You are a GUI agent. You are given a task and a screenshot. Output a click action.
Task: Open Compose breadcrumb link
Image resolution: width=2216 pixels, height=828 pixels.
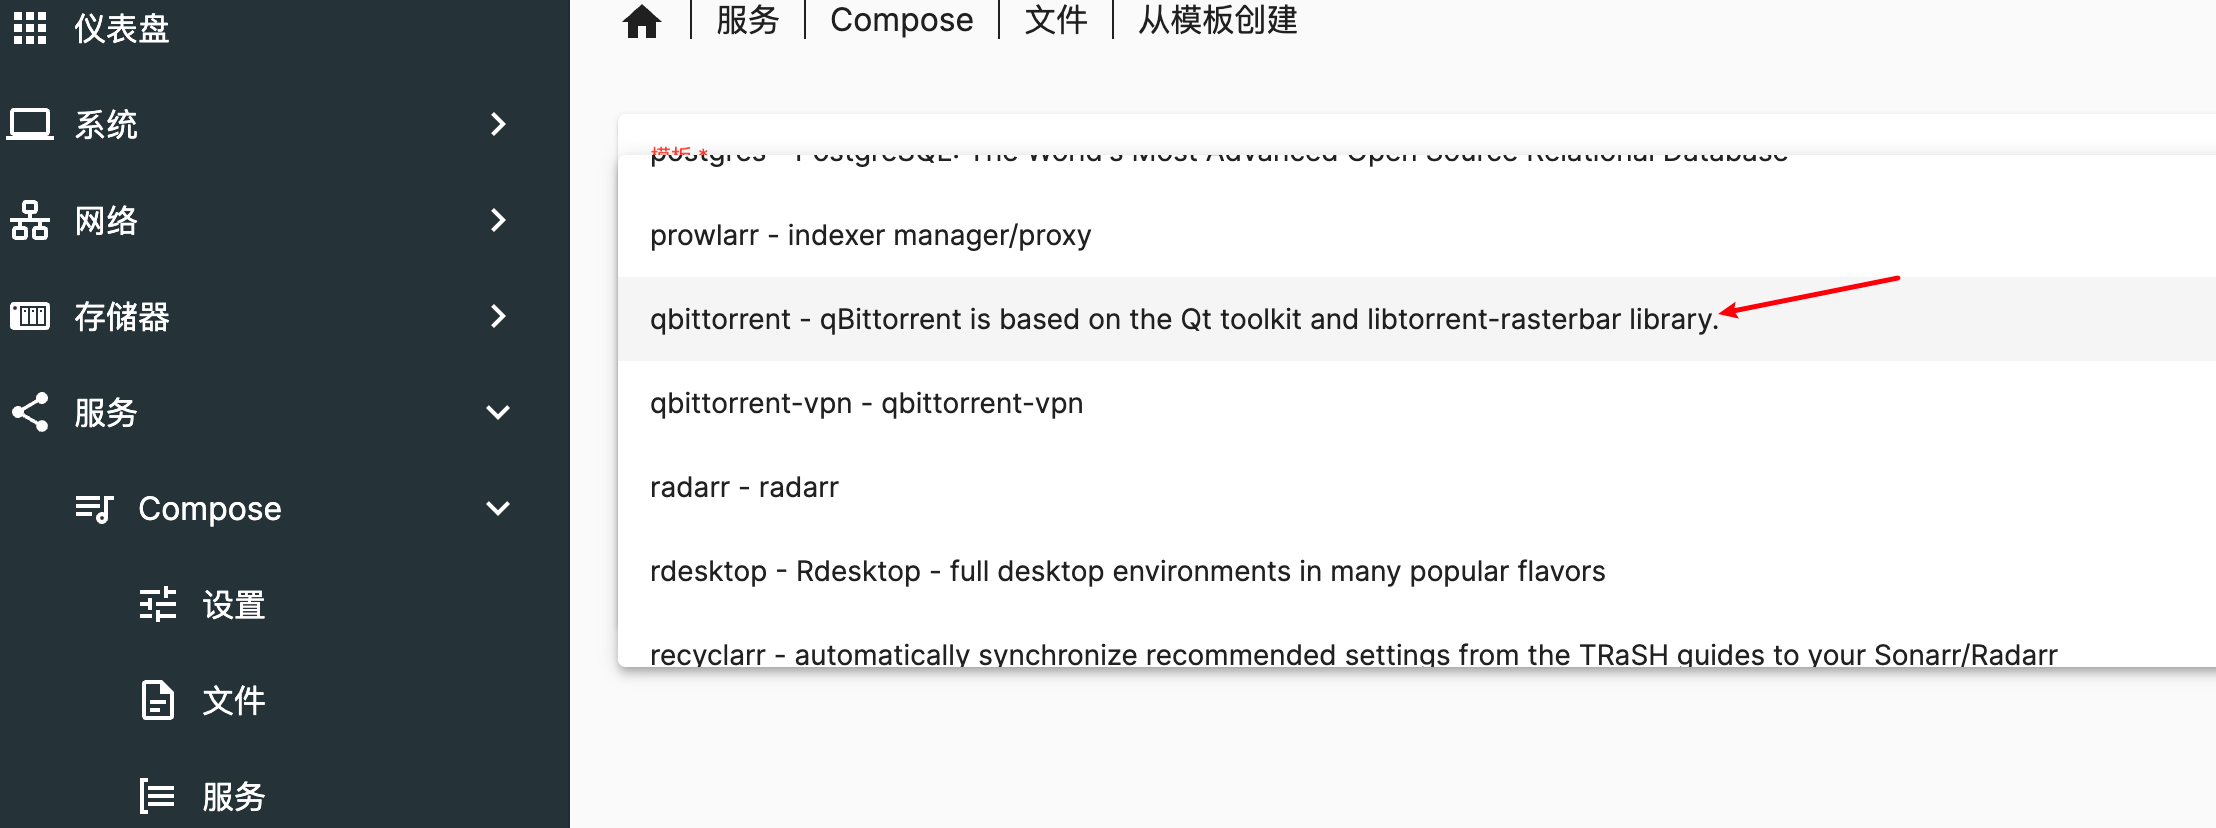[901, 20]
